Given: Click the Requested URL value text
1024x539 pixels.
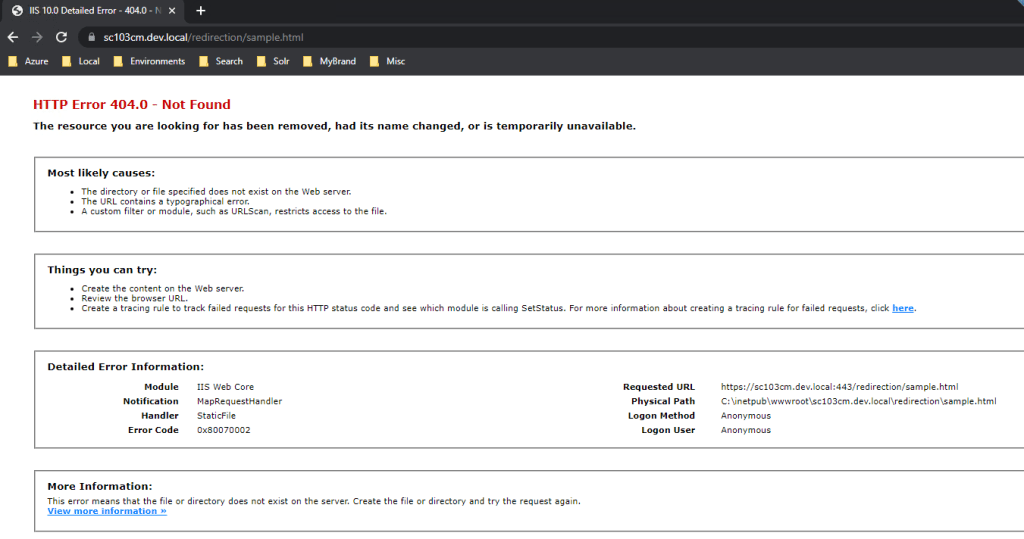Looking at the screenshot, I should click(839, 386).
